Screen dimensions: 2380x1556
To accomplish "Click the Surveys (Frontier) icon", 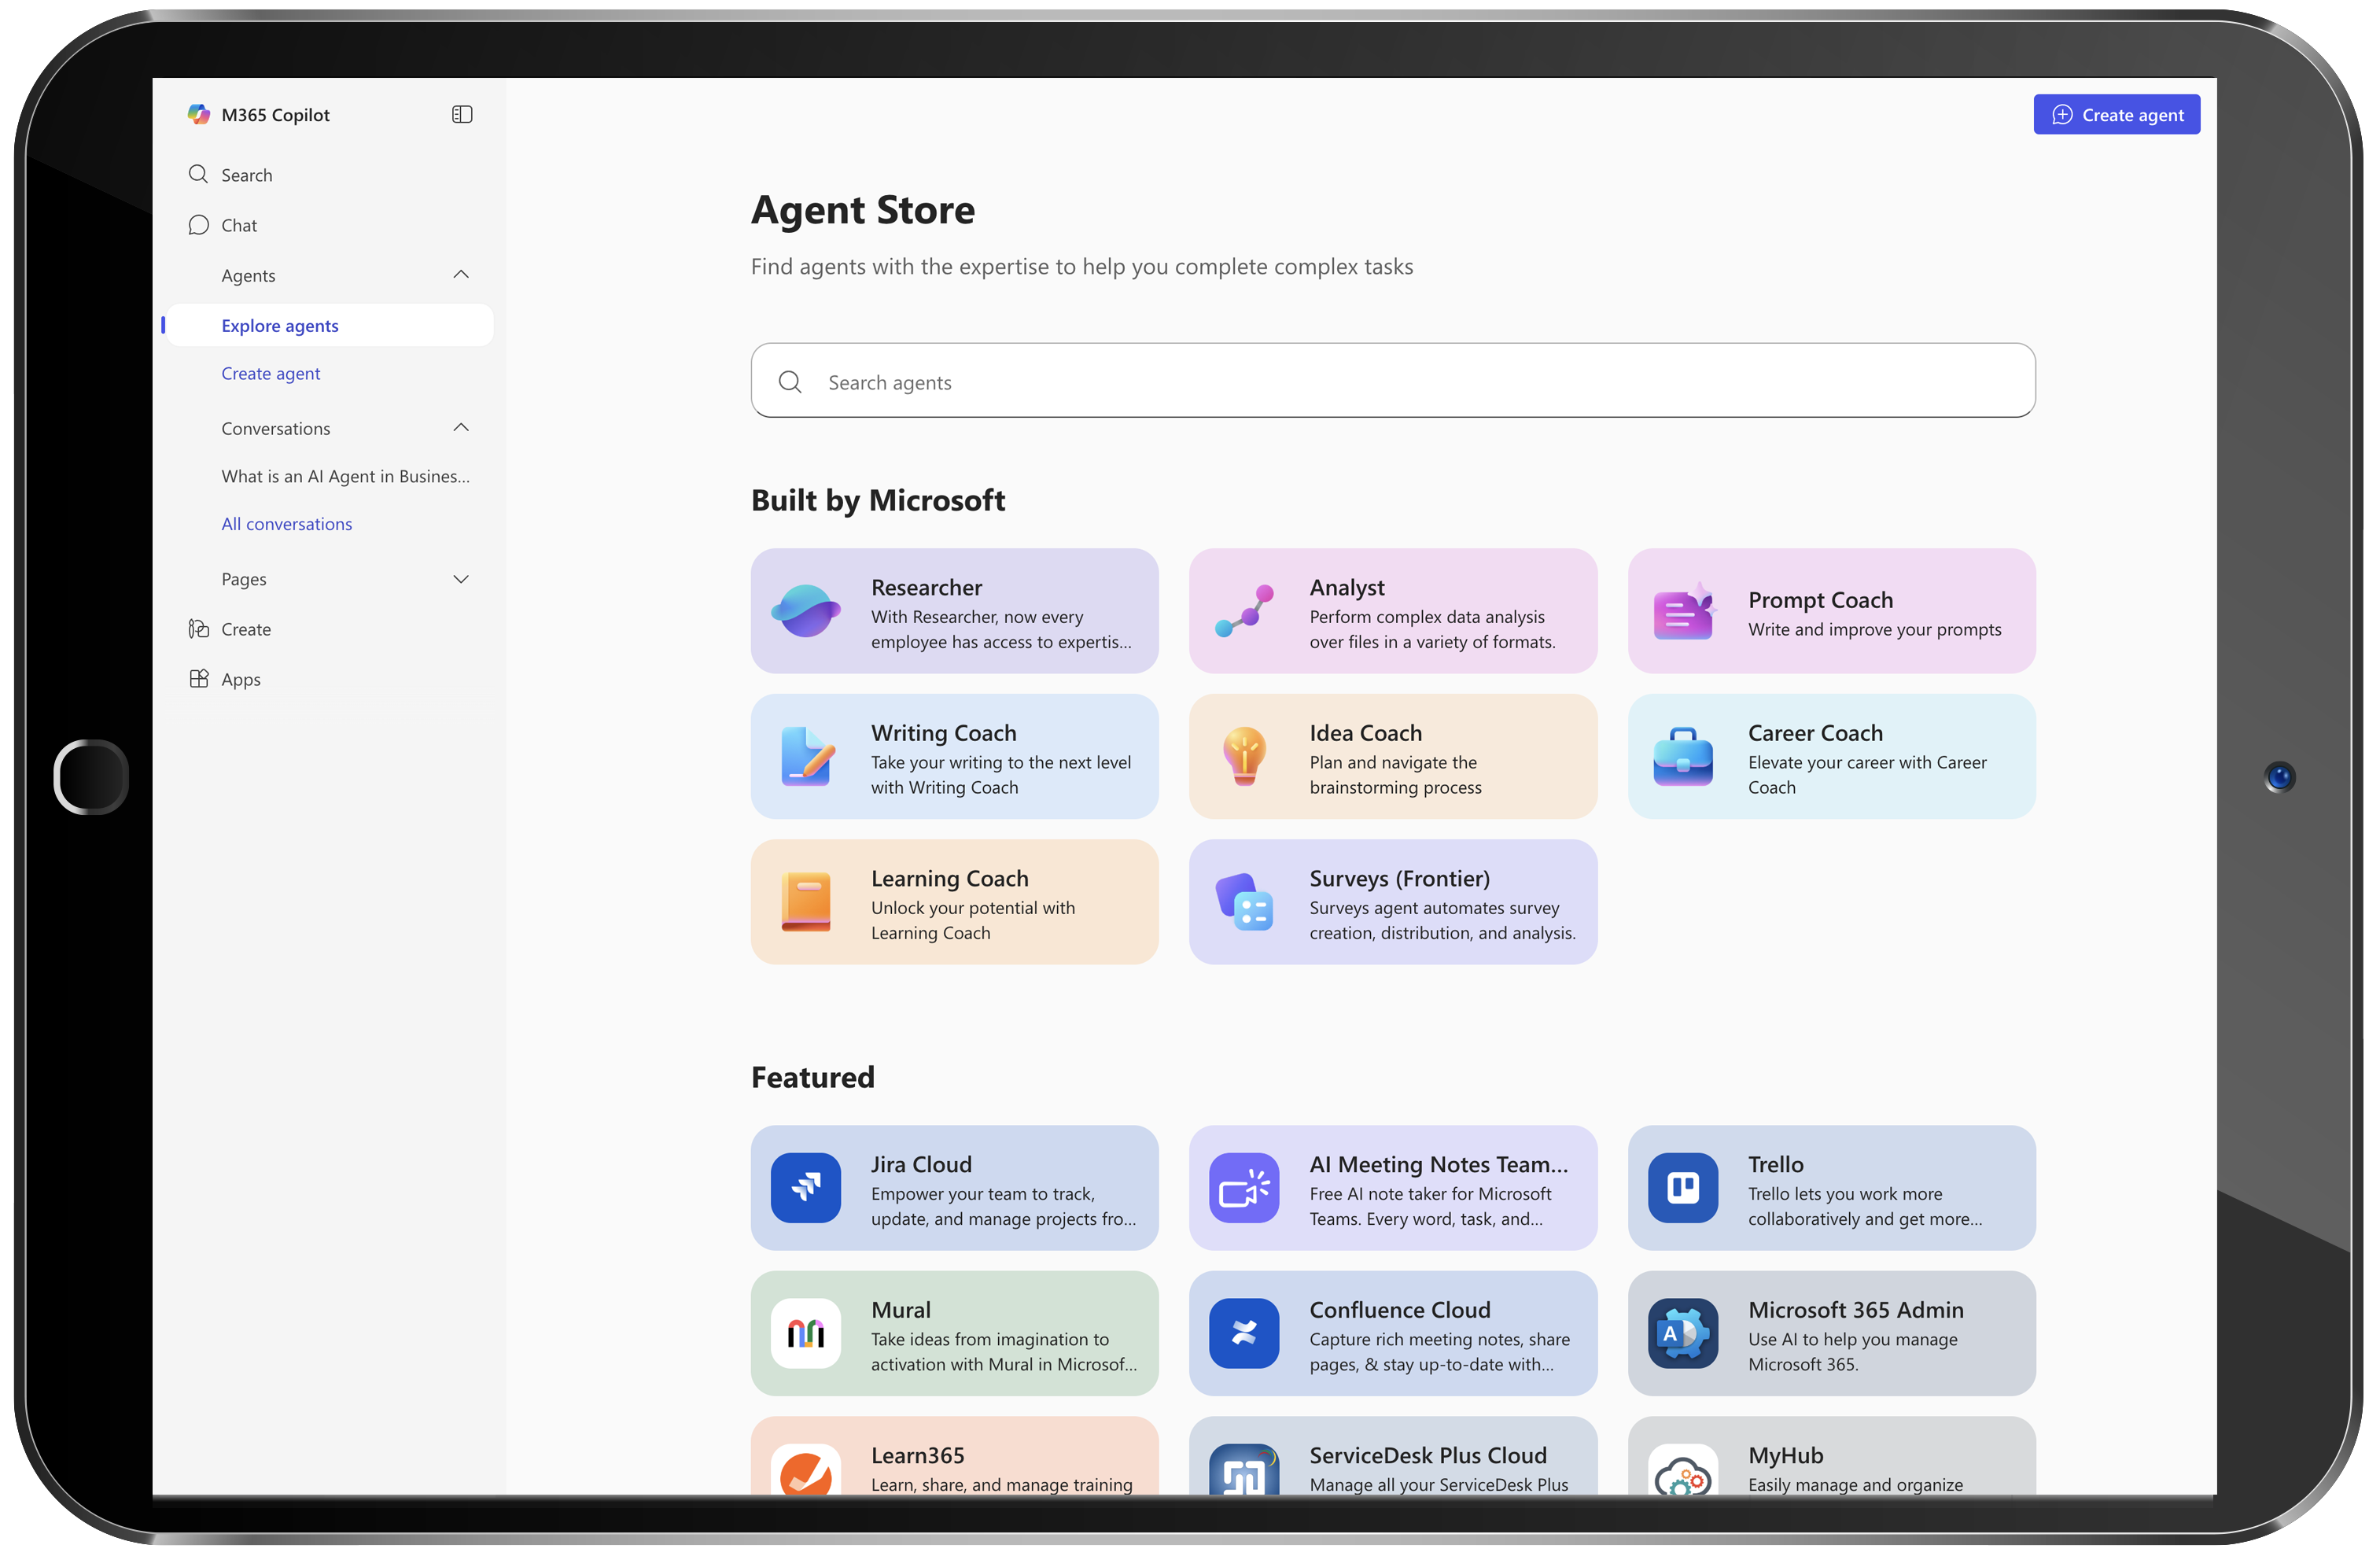I will coord(1244,901).
